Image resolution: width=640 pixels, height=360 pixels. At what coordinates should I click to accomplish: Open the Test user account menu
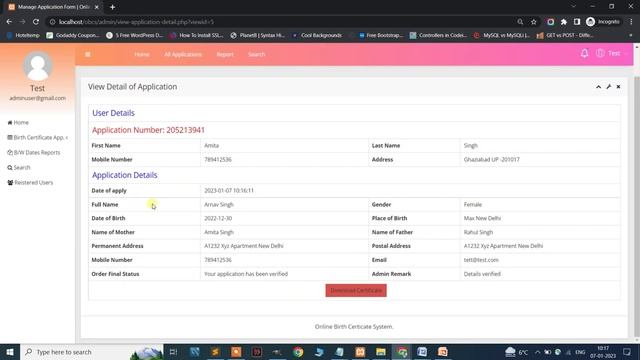tap(611, 53)
